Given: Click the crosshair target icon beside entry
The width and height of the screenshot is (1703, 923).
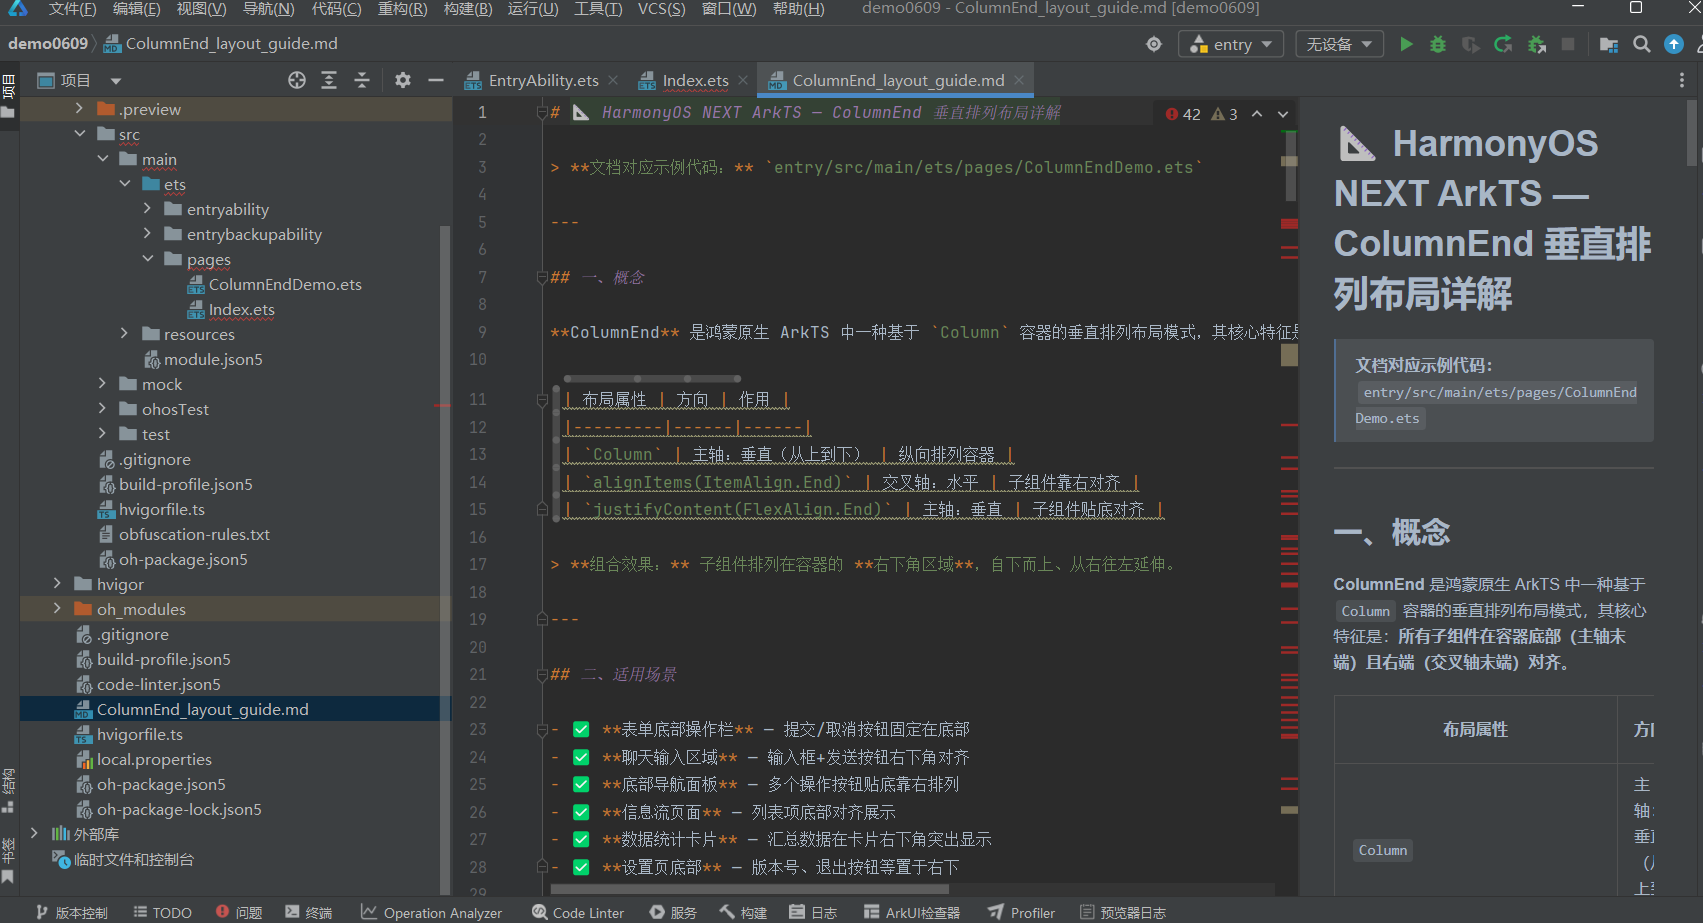Looking at the screenshot, I should [1154, 44].
